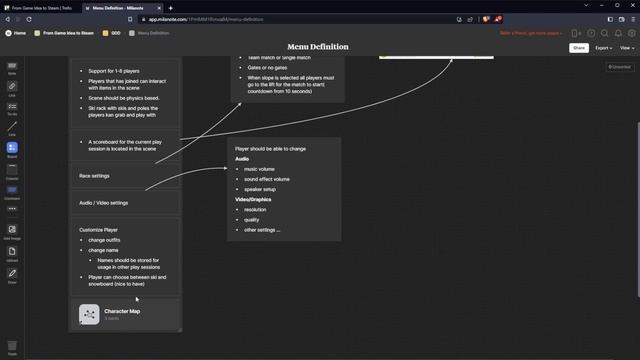Click the share page icon in address bar

(x=470, y=19)
